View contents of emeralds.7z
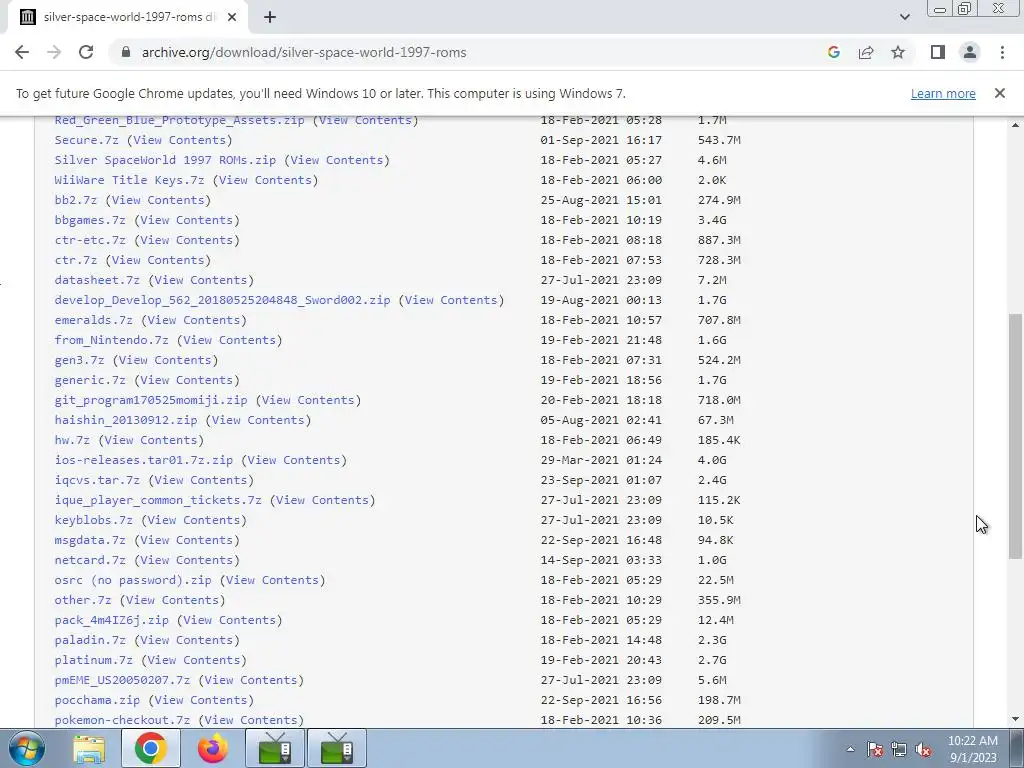1024x768 pixels. [x=194, y=320]
